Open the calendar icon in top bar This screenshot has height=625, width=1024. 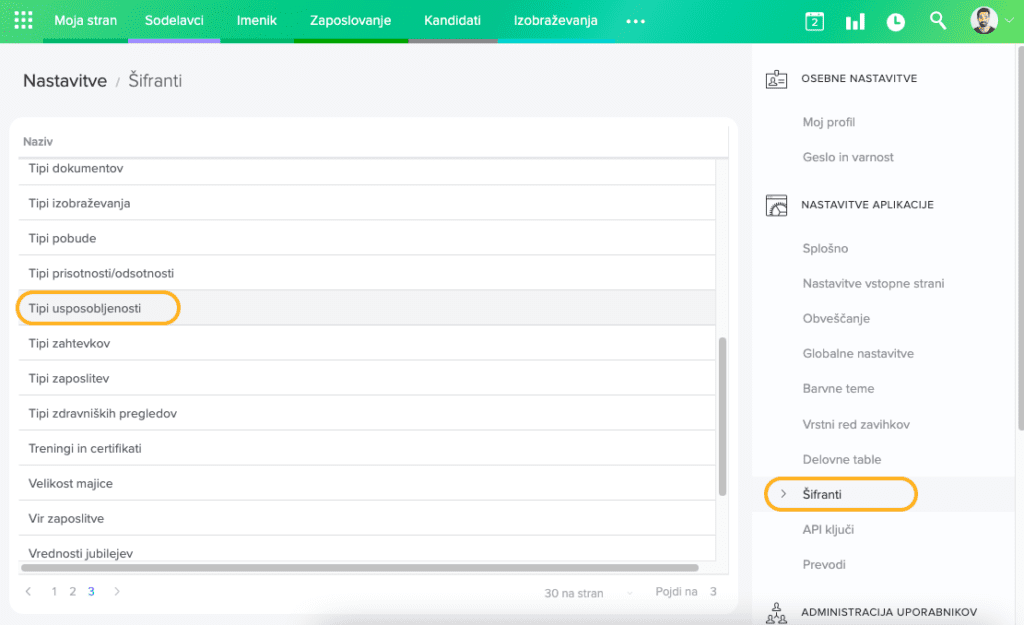pos(814,21)
